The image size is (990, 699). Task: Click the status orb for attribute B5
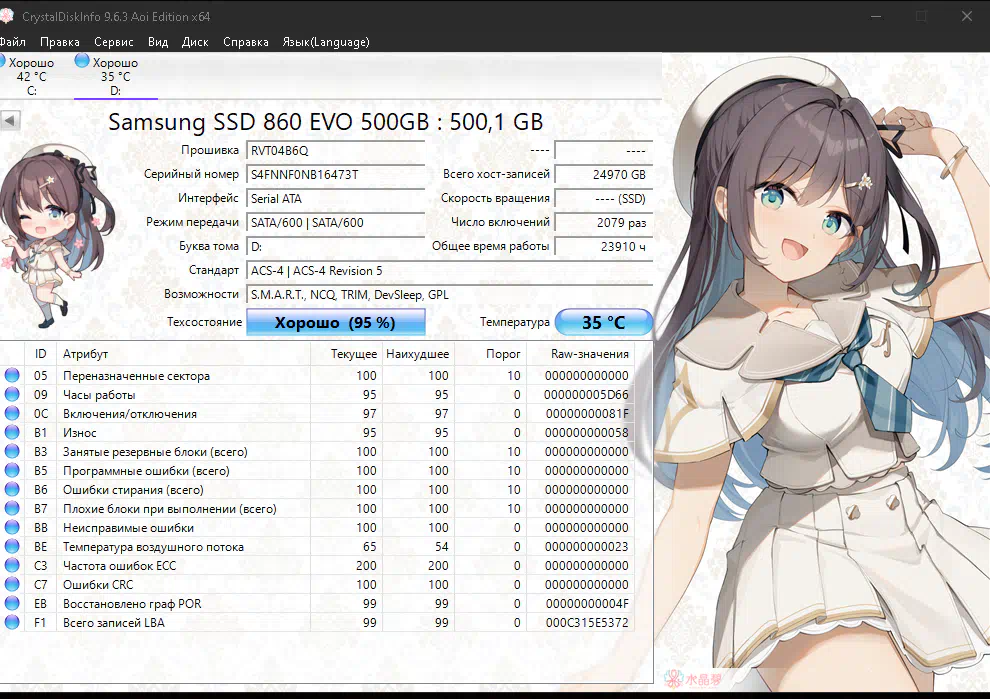12,470
